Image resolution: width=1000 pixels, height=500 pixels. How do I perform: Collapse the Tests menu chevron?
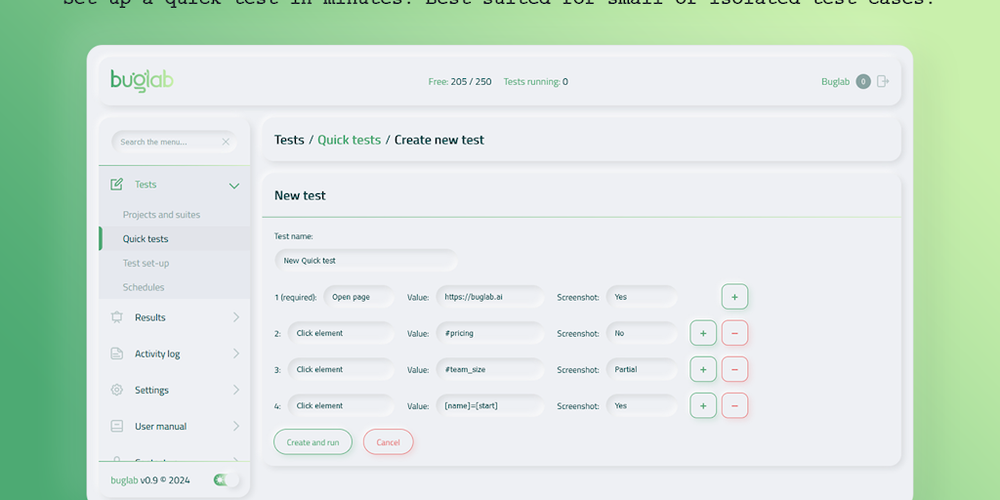click(x=234, y=186)
